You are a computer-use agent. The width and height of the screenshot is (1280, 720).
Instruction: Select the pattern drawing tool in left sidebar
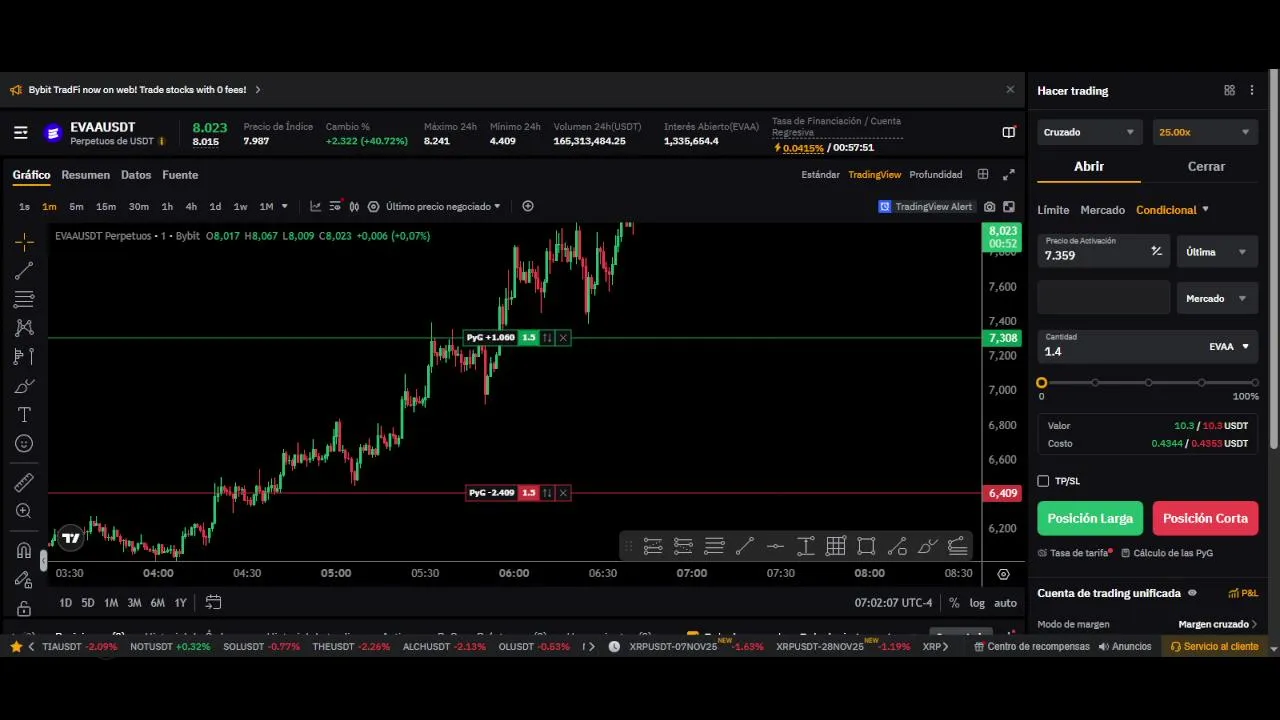(24, 327)
